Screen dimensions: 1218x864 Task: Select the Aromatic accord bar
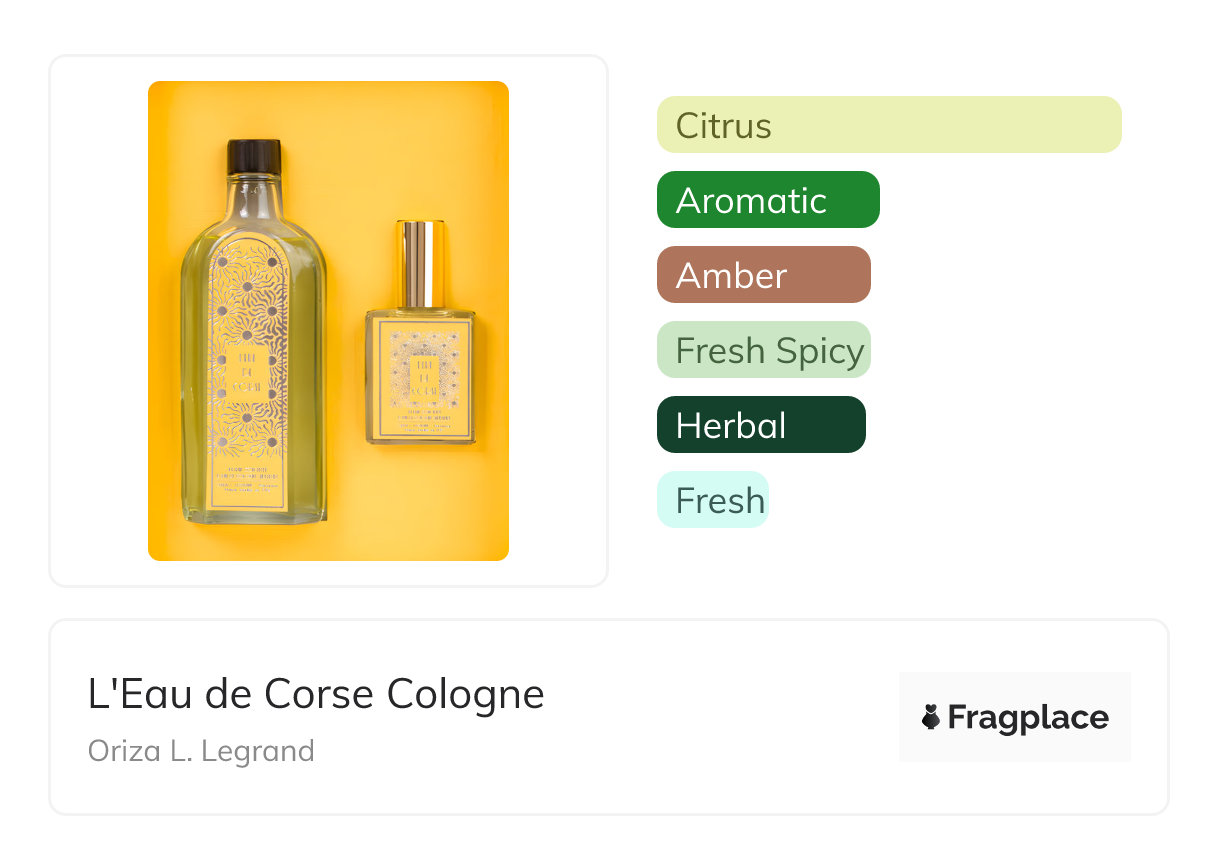tap(767, 200)
